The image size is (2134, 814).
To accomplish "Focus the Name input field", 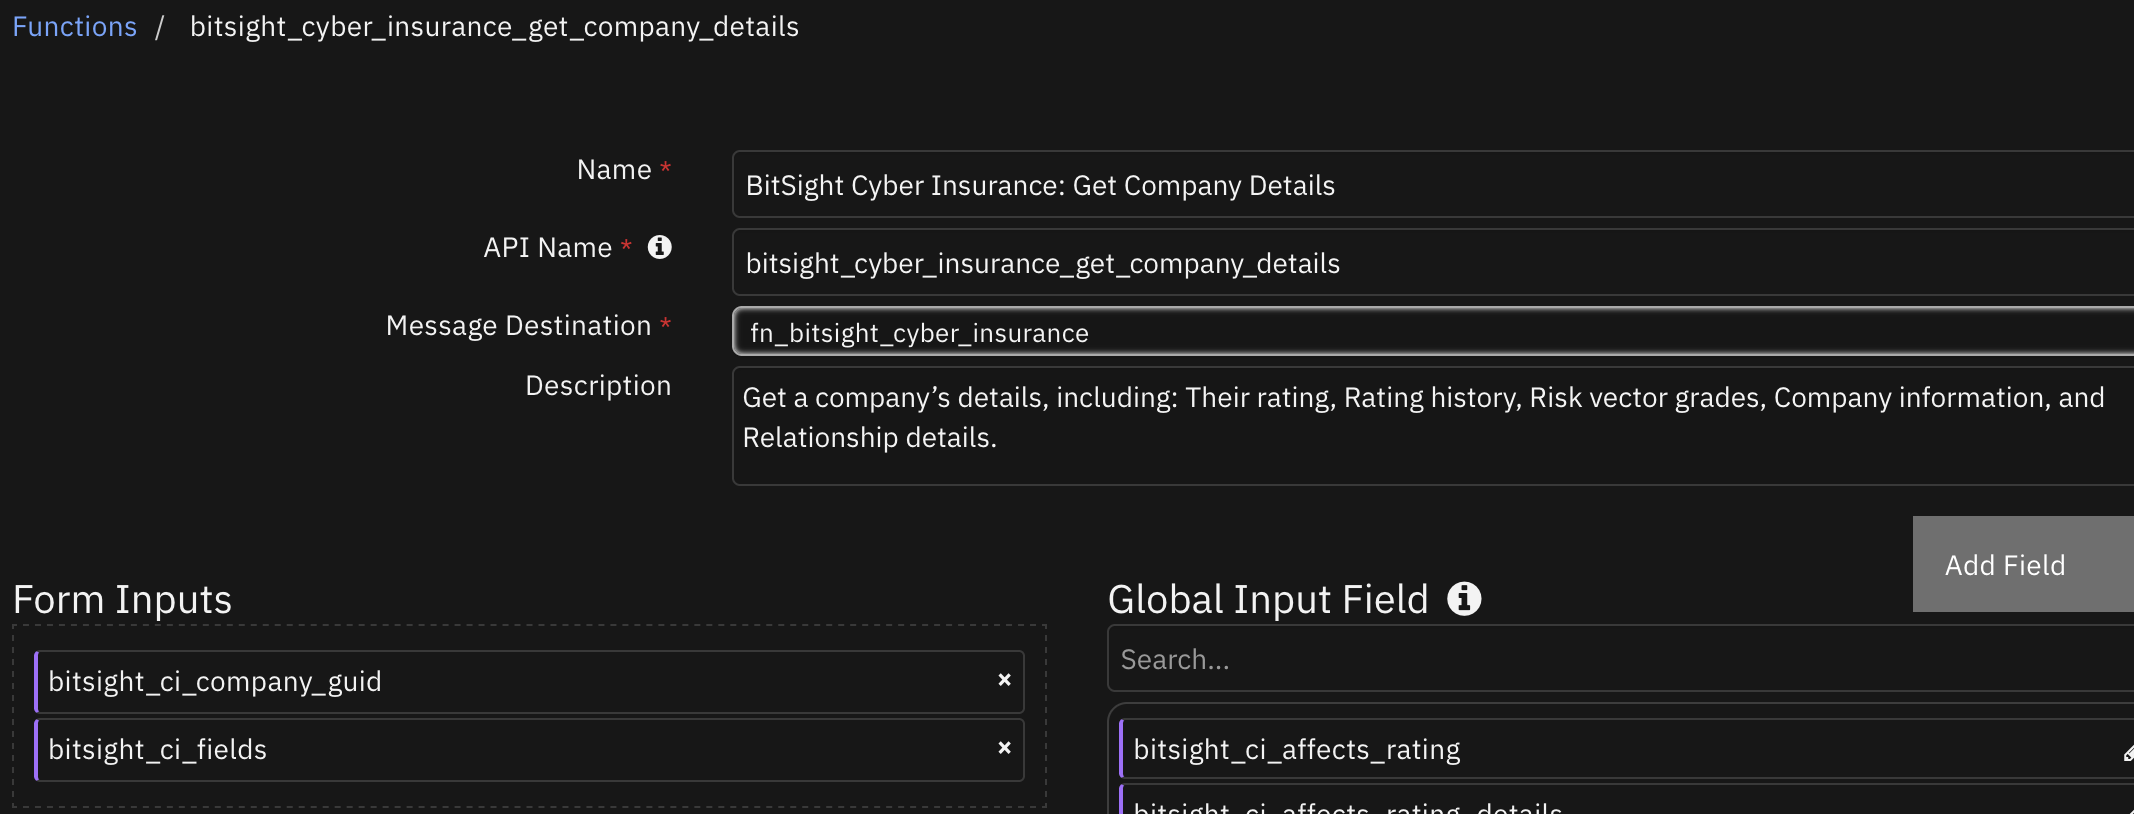I will (1433, 185).
